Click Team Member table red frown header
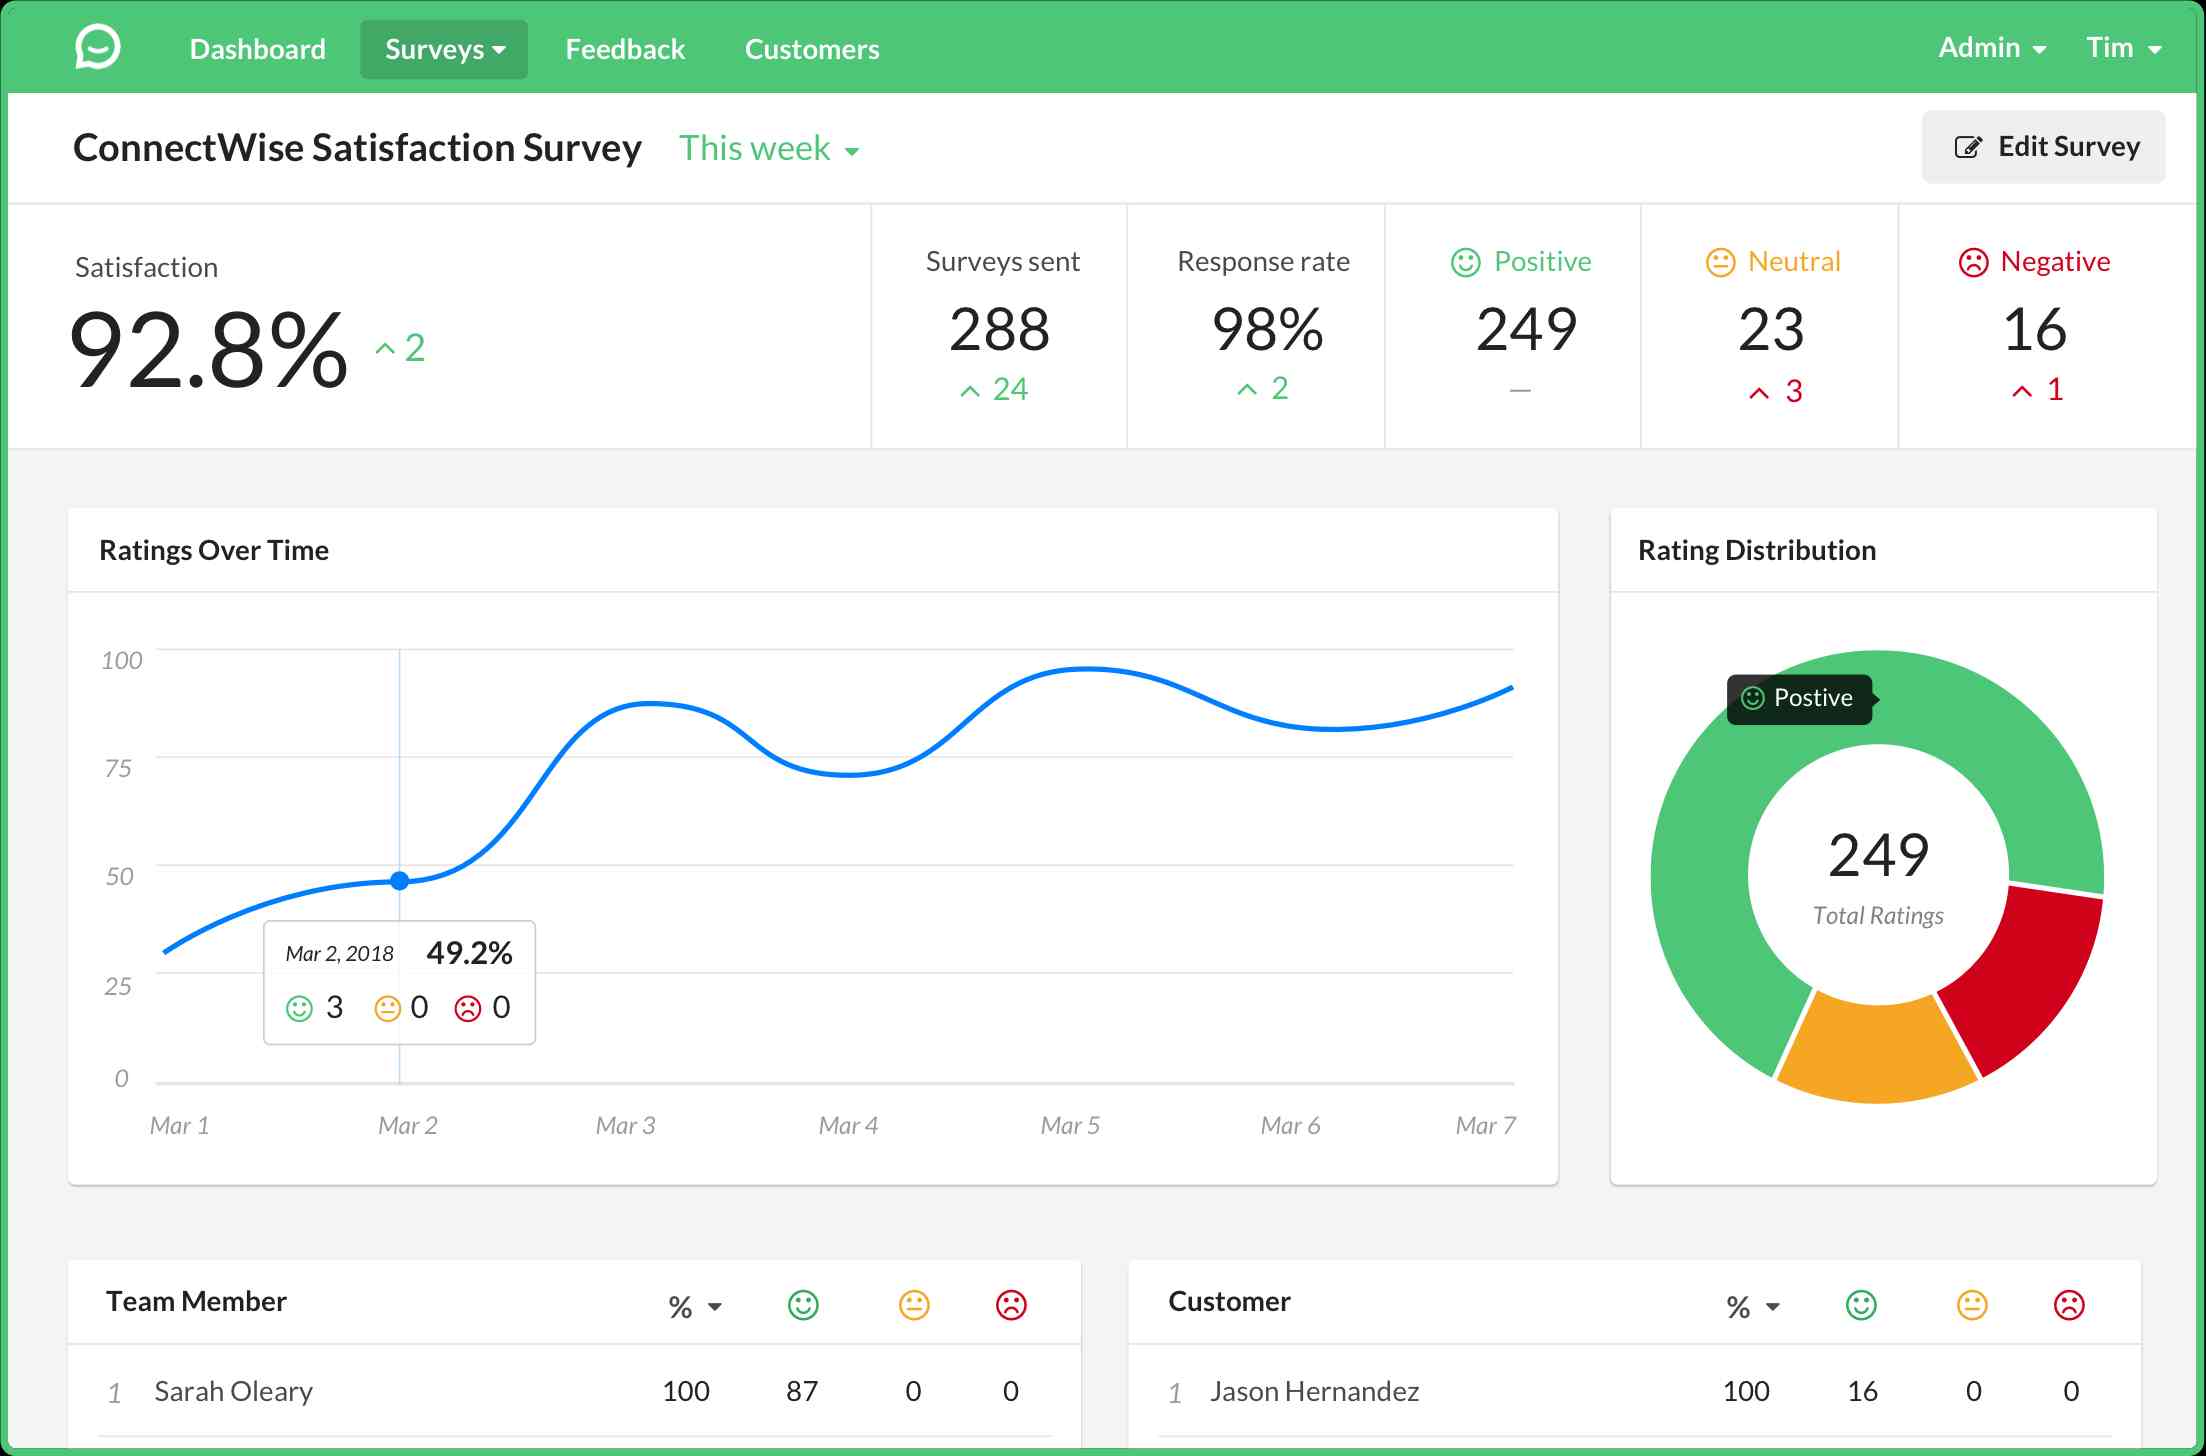The height and width of the screenshot is (1456, 2206). [x=1011, y=1304]
